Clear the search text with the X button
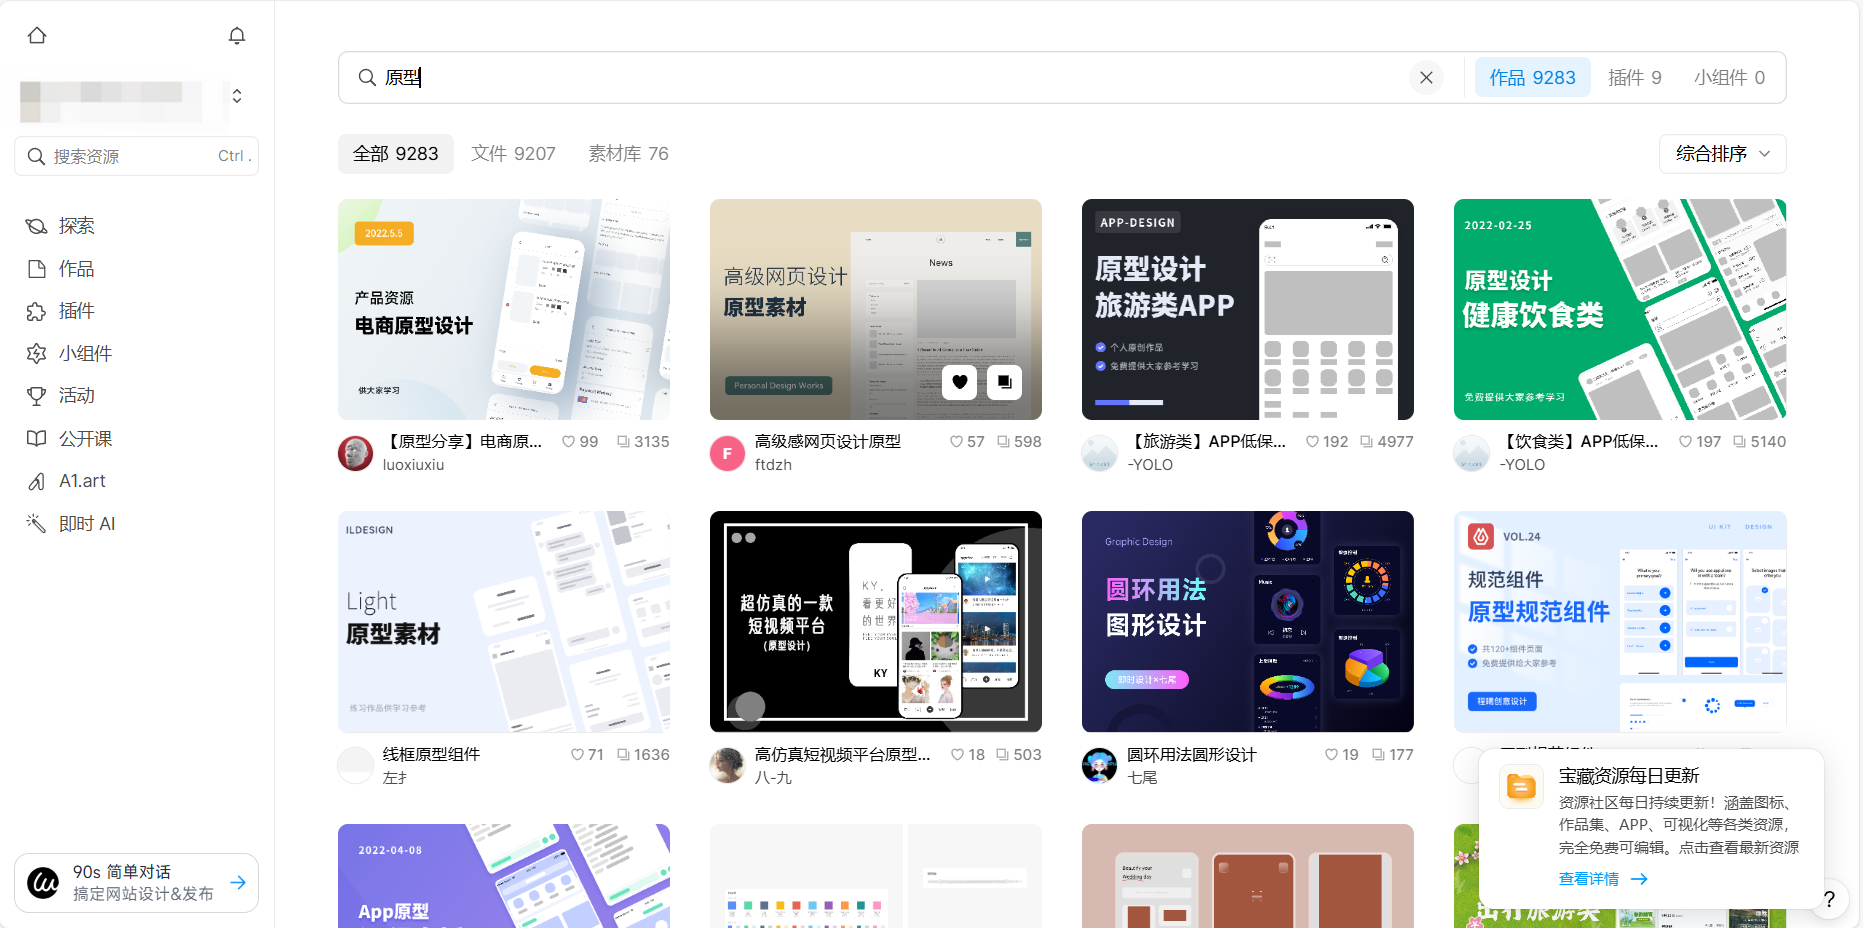1863x928 pixels. pos(1426,78)
